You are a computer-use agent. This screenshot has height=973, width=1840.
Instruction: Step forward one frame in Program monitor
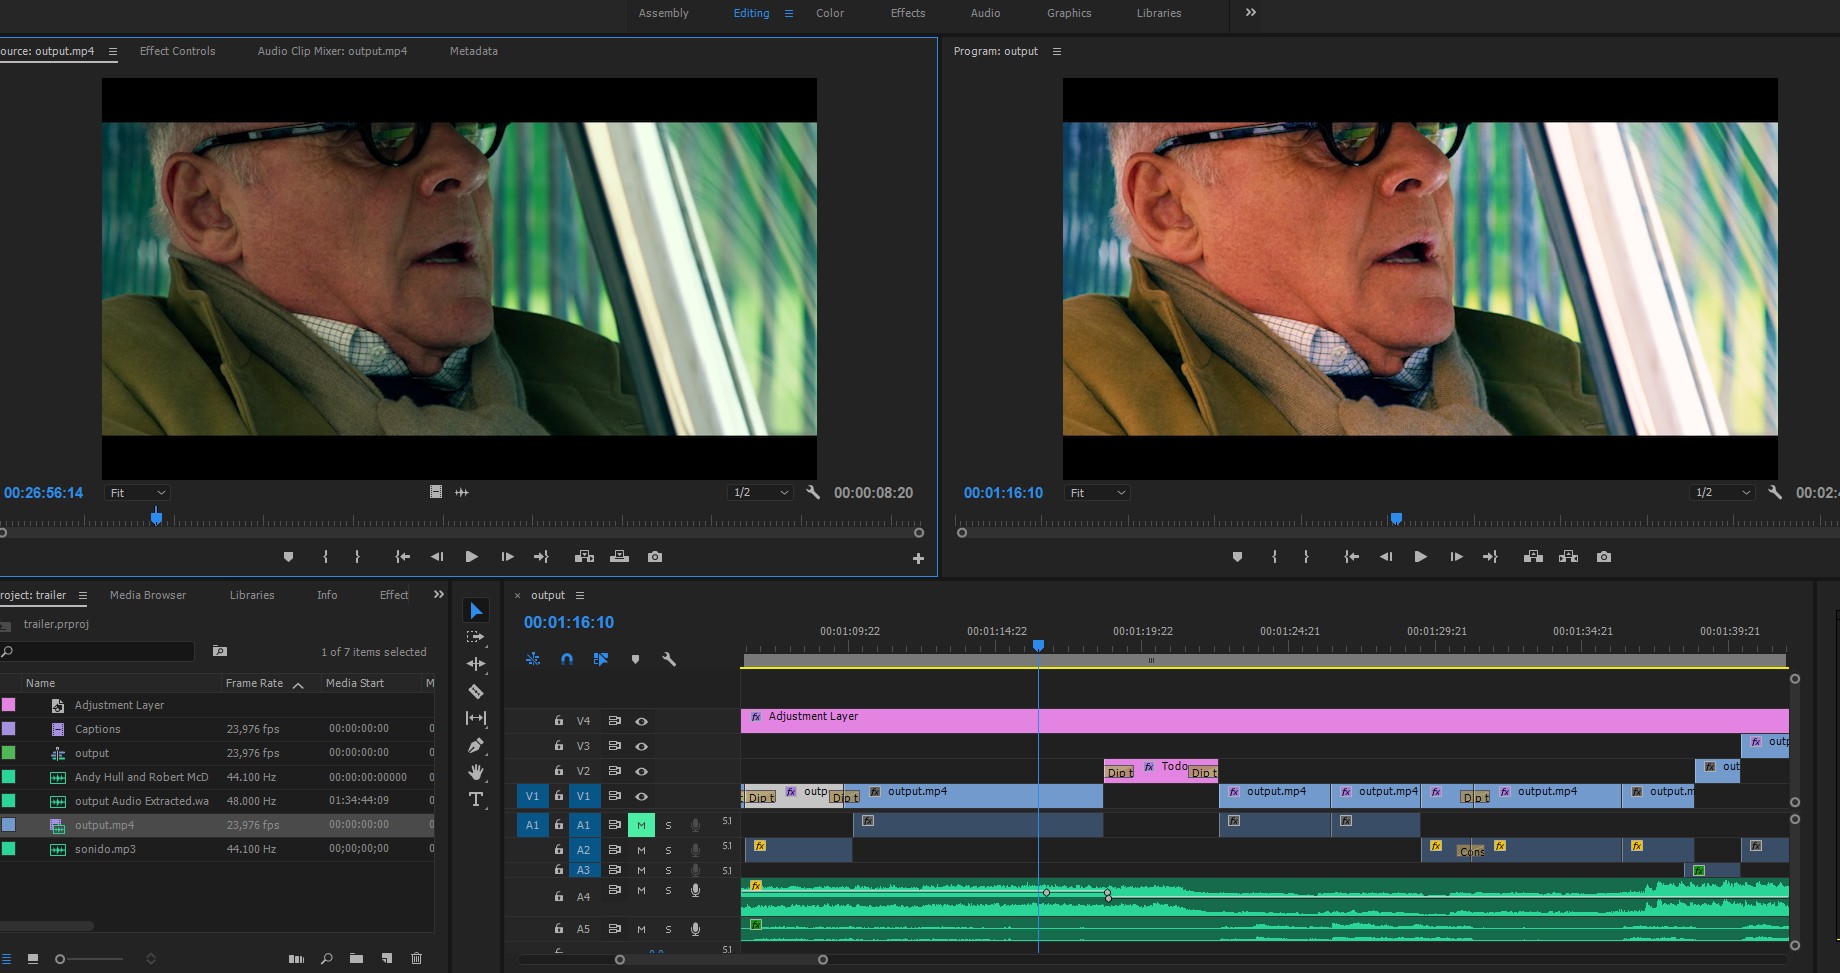1456,557
